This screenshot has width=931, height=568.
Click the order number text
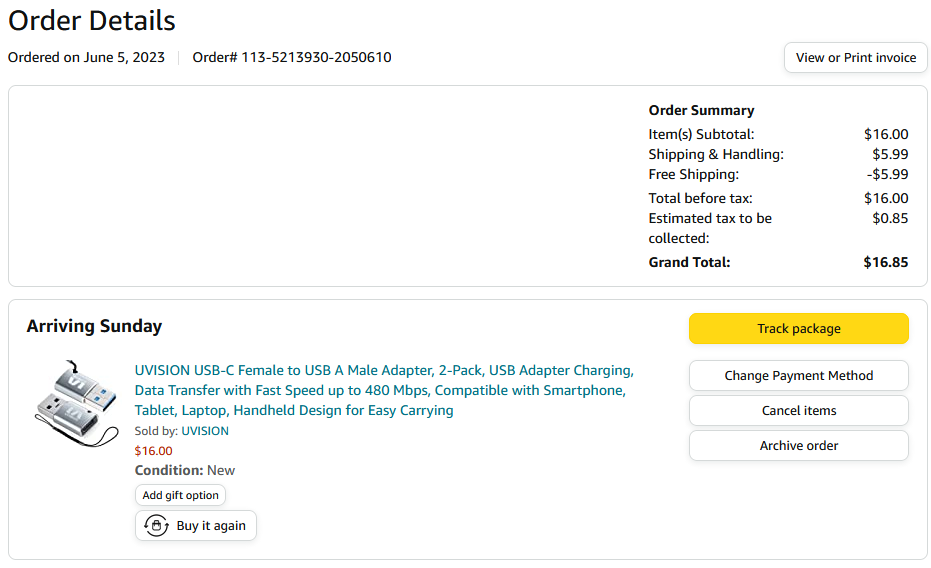tap(292, 58)
